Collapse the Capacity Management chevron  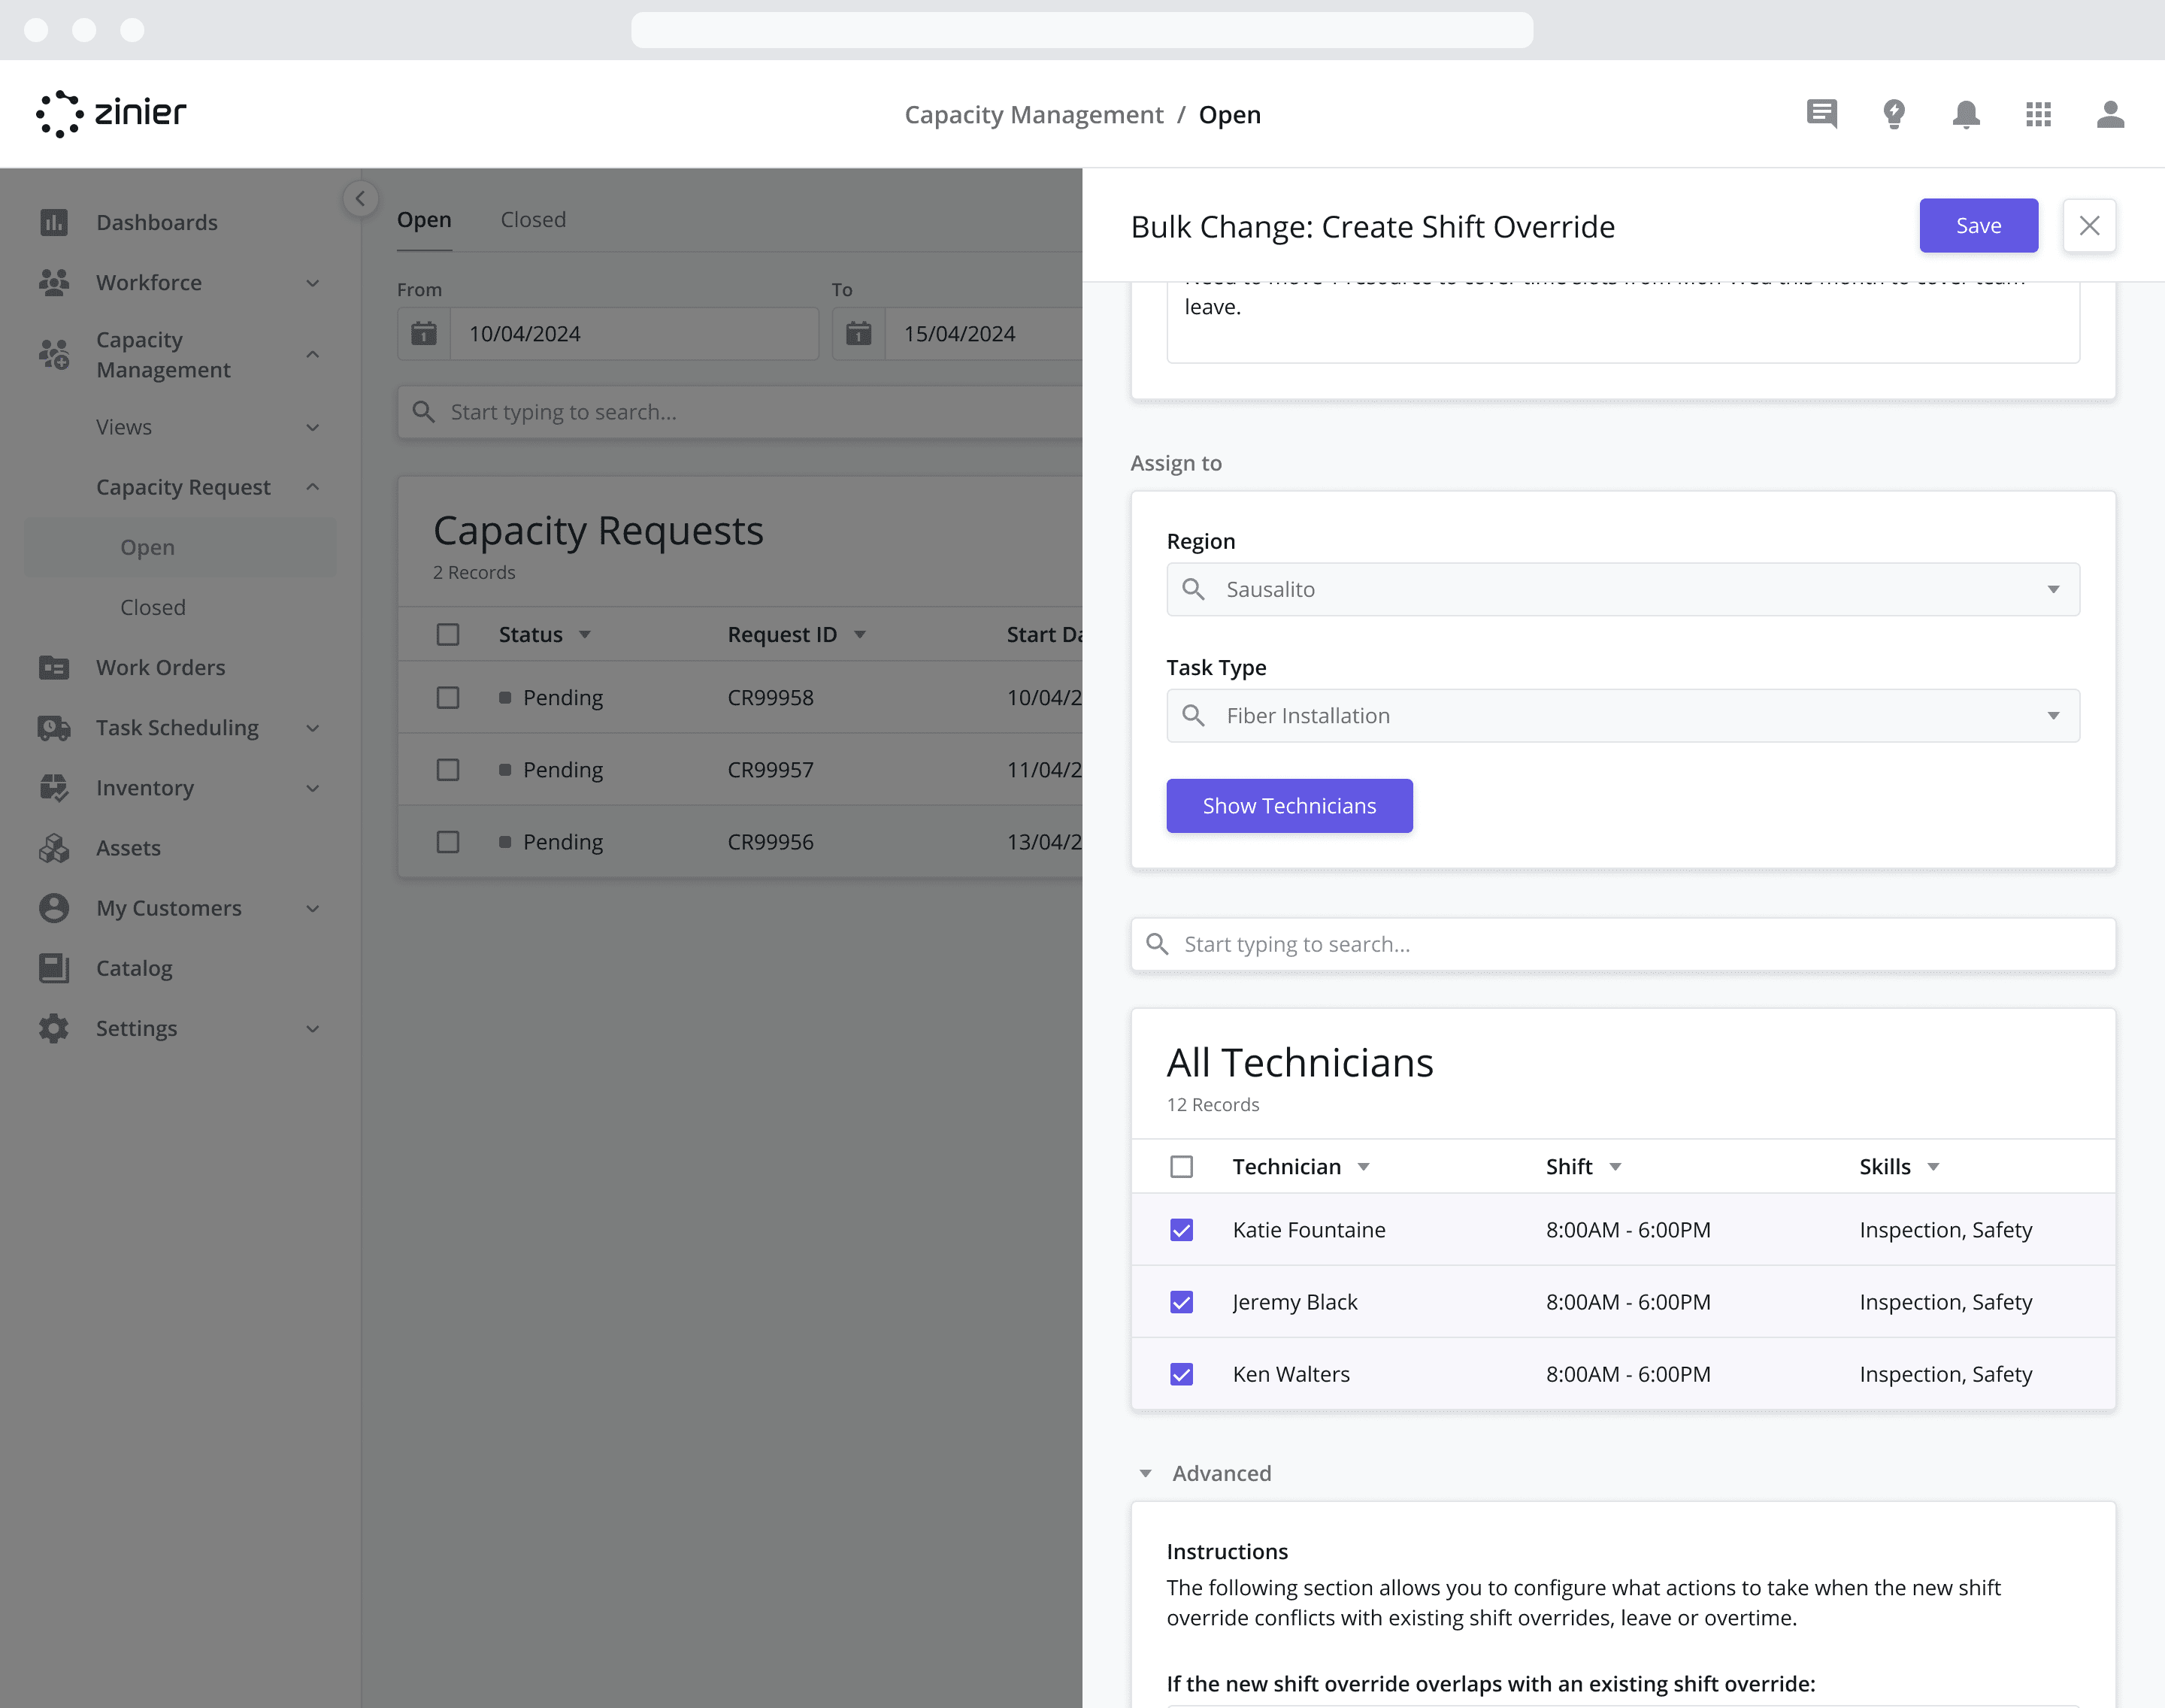[313, 354]
